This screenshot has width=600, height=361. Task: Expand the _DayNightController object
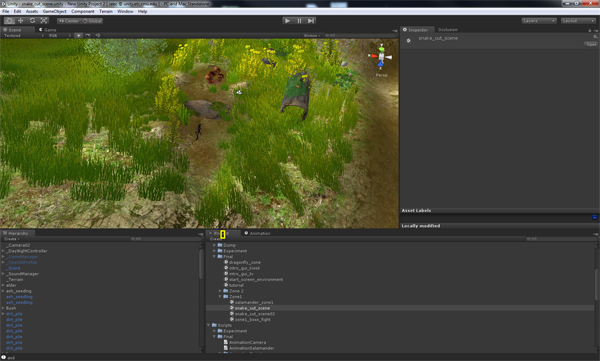point(3,251)
